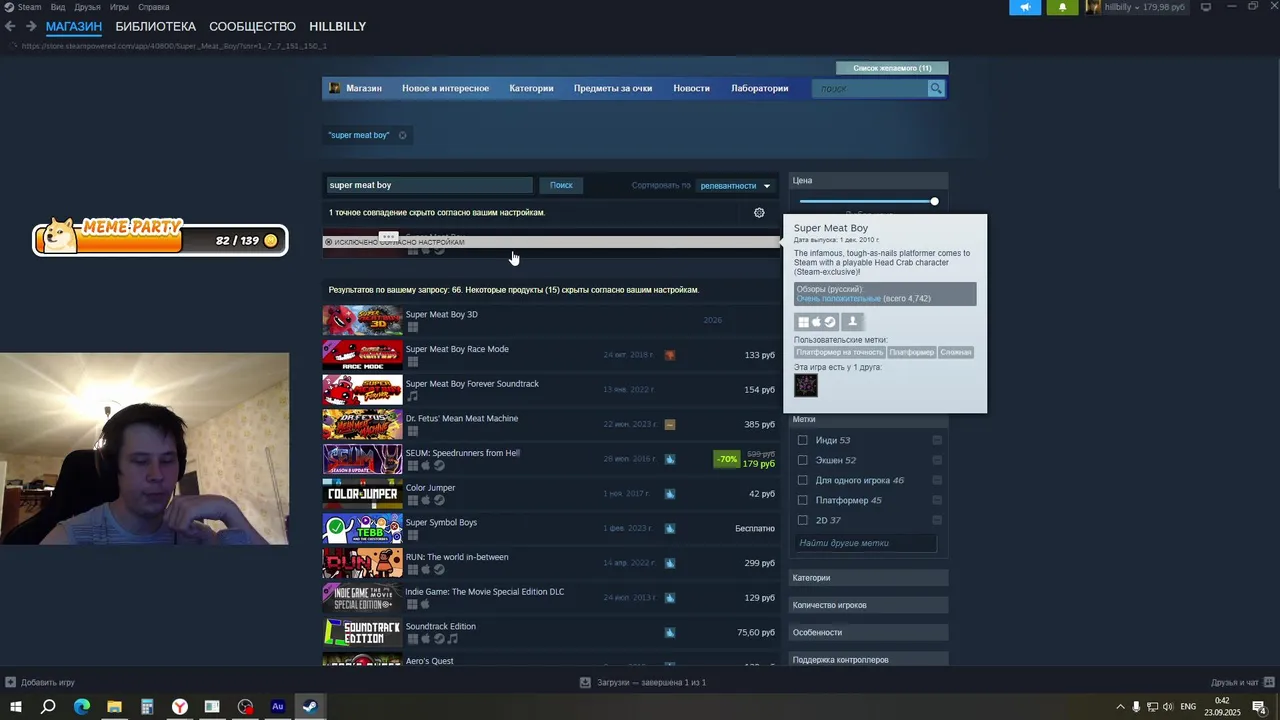Open Yandex Browser from the taskbar
The width and height of the screenshot is (1280, 720).
coord(180,707)
